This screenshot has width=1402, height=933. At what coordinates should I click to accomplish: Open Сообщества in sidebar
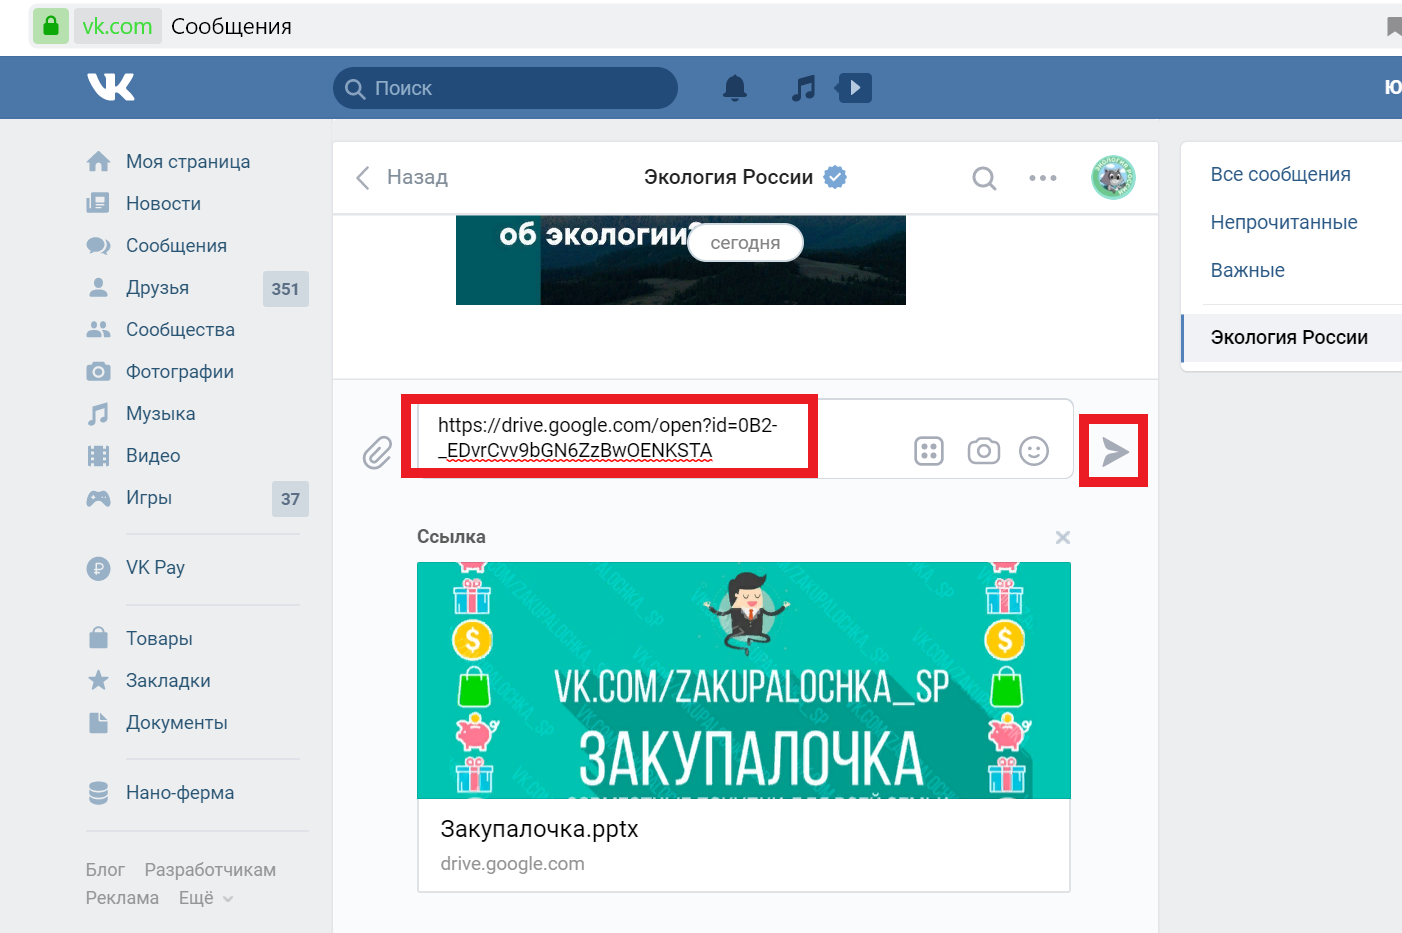(x=180, y=330)
